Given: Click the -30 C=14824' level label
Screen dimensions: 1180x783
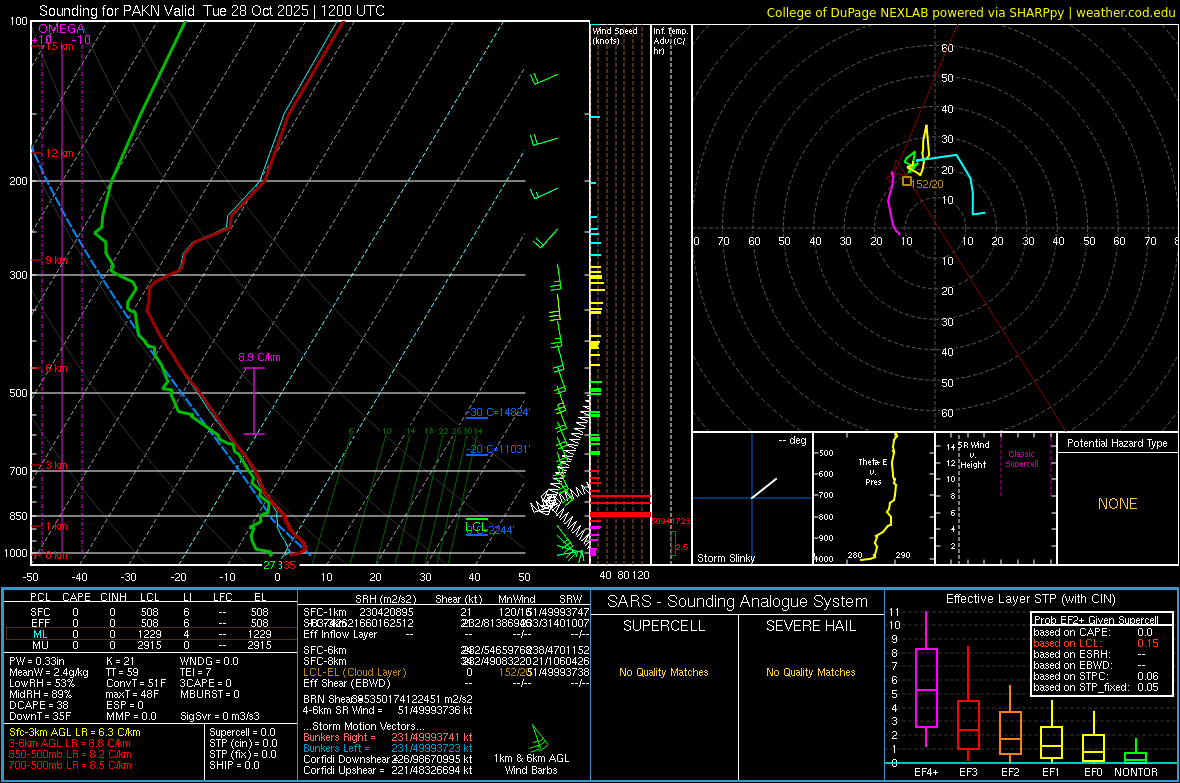Looking at the screenshot, I should click(498, 413).
